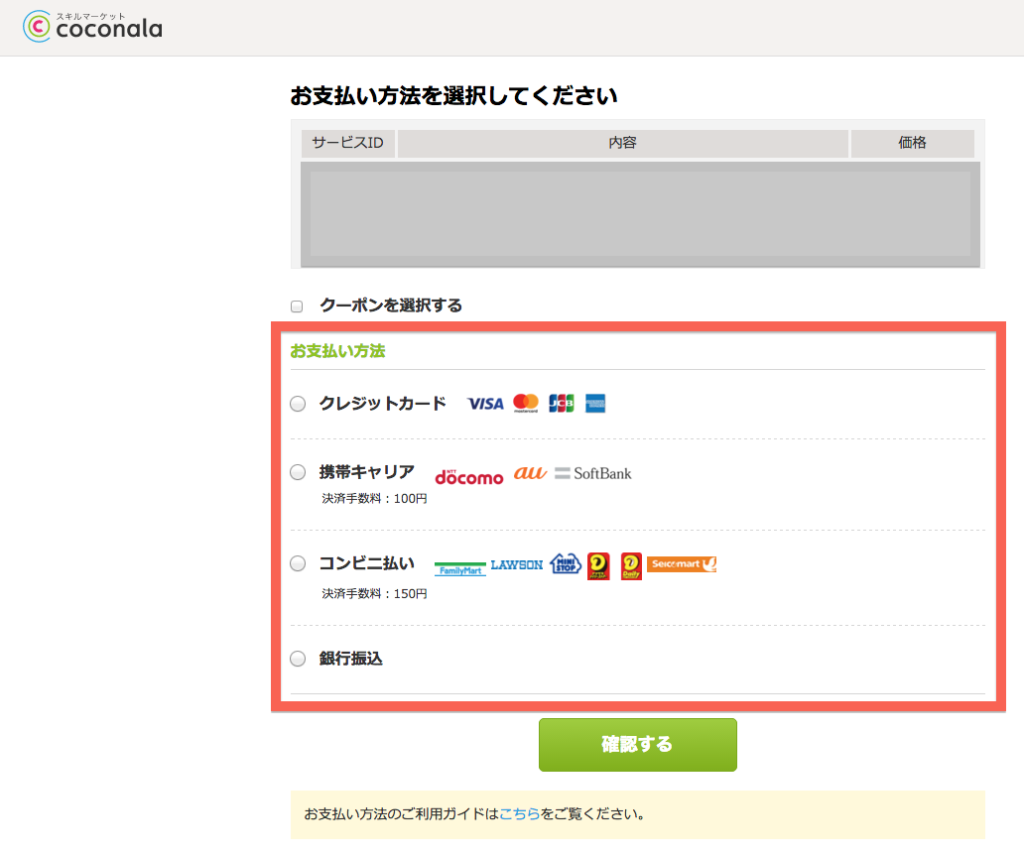
Task: Select the クレジットカード radio button
Action: (x=298, y=404)
